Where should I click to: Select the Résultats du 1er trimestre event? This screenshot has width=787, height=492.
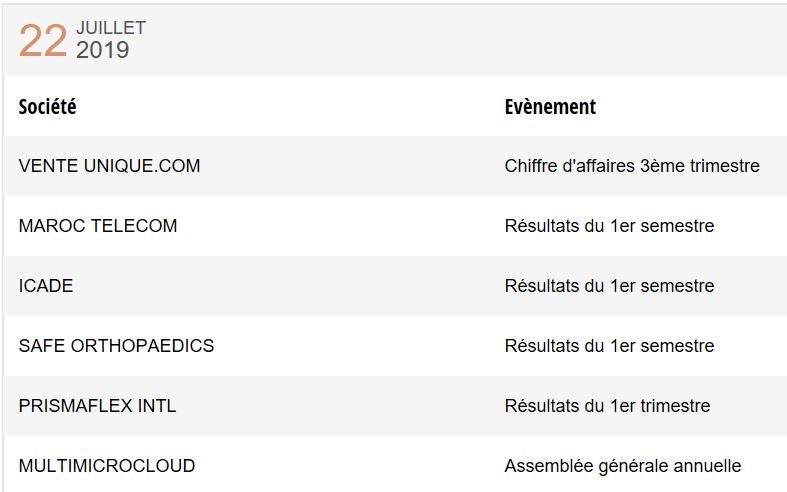[607, 406]
